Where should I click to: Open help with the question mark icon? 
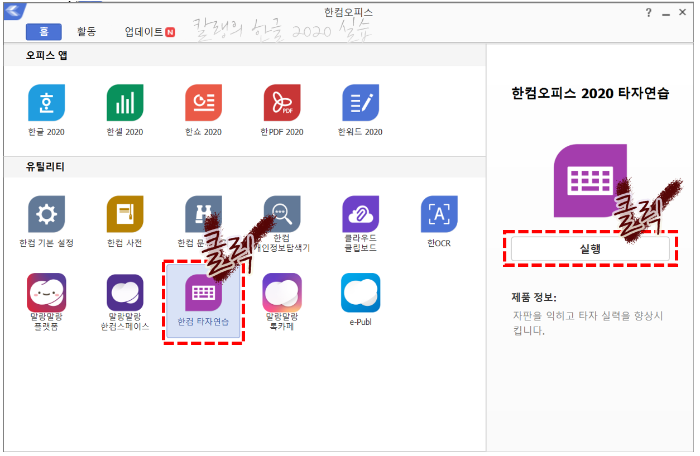click(648, 13)
